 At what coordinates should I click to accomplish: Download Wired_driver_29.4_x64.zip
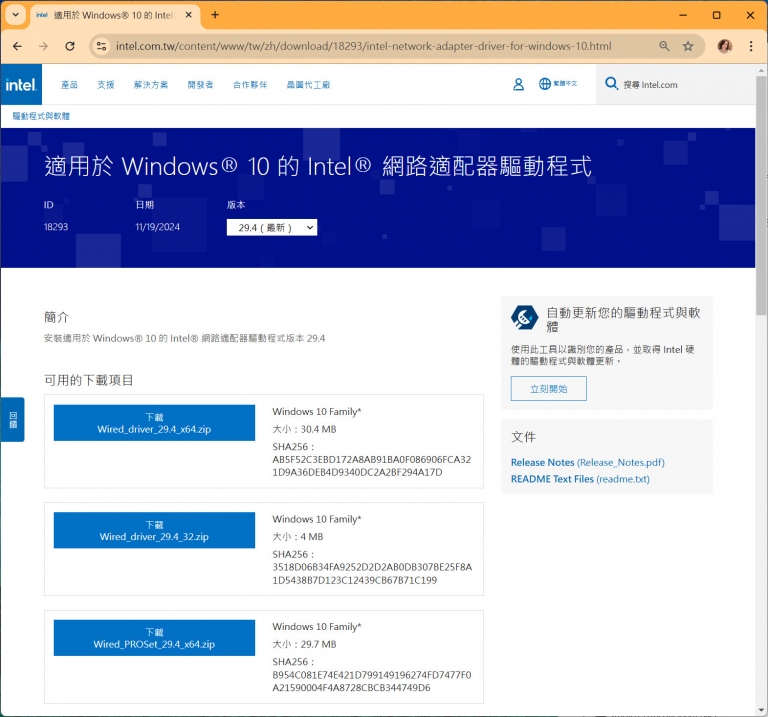154,423
